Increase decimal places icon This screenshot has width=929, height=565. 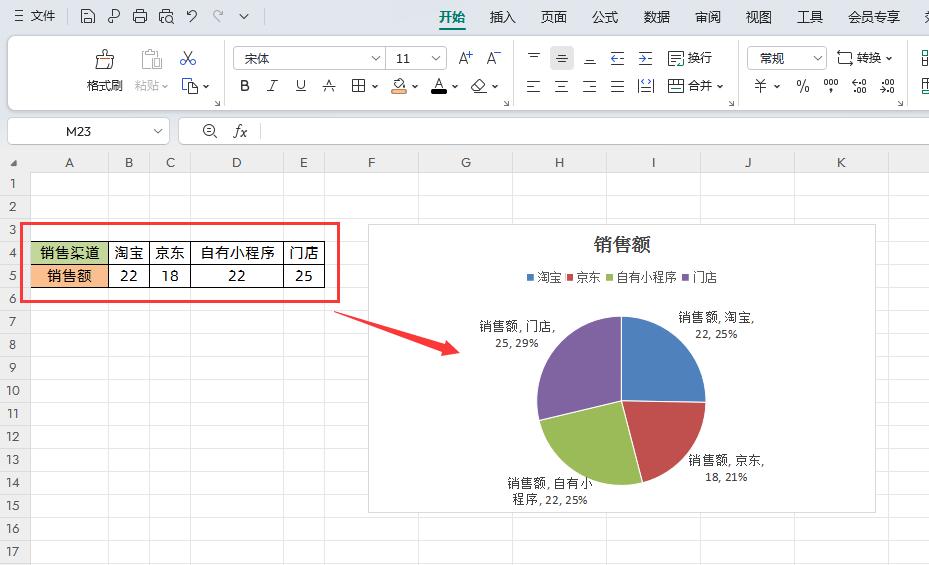tap(859, 86)
